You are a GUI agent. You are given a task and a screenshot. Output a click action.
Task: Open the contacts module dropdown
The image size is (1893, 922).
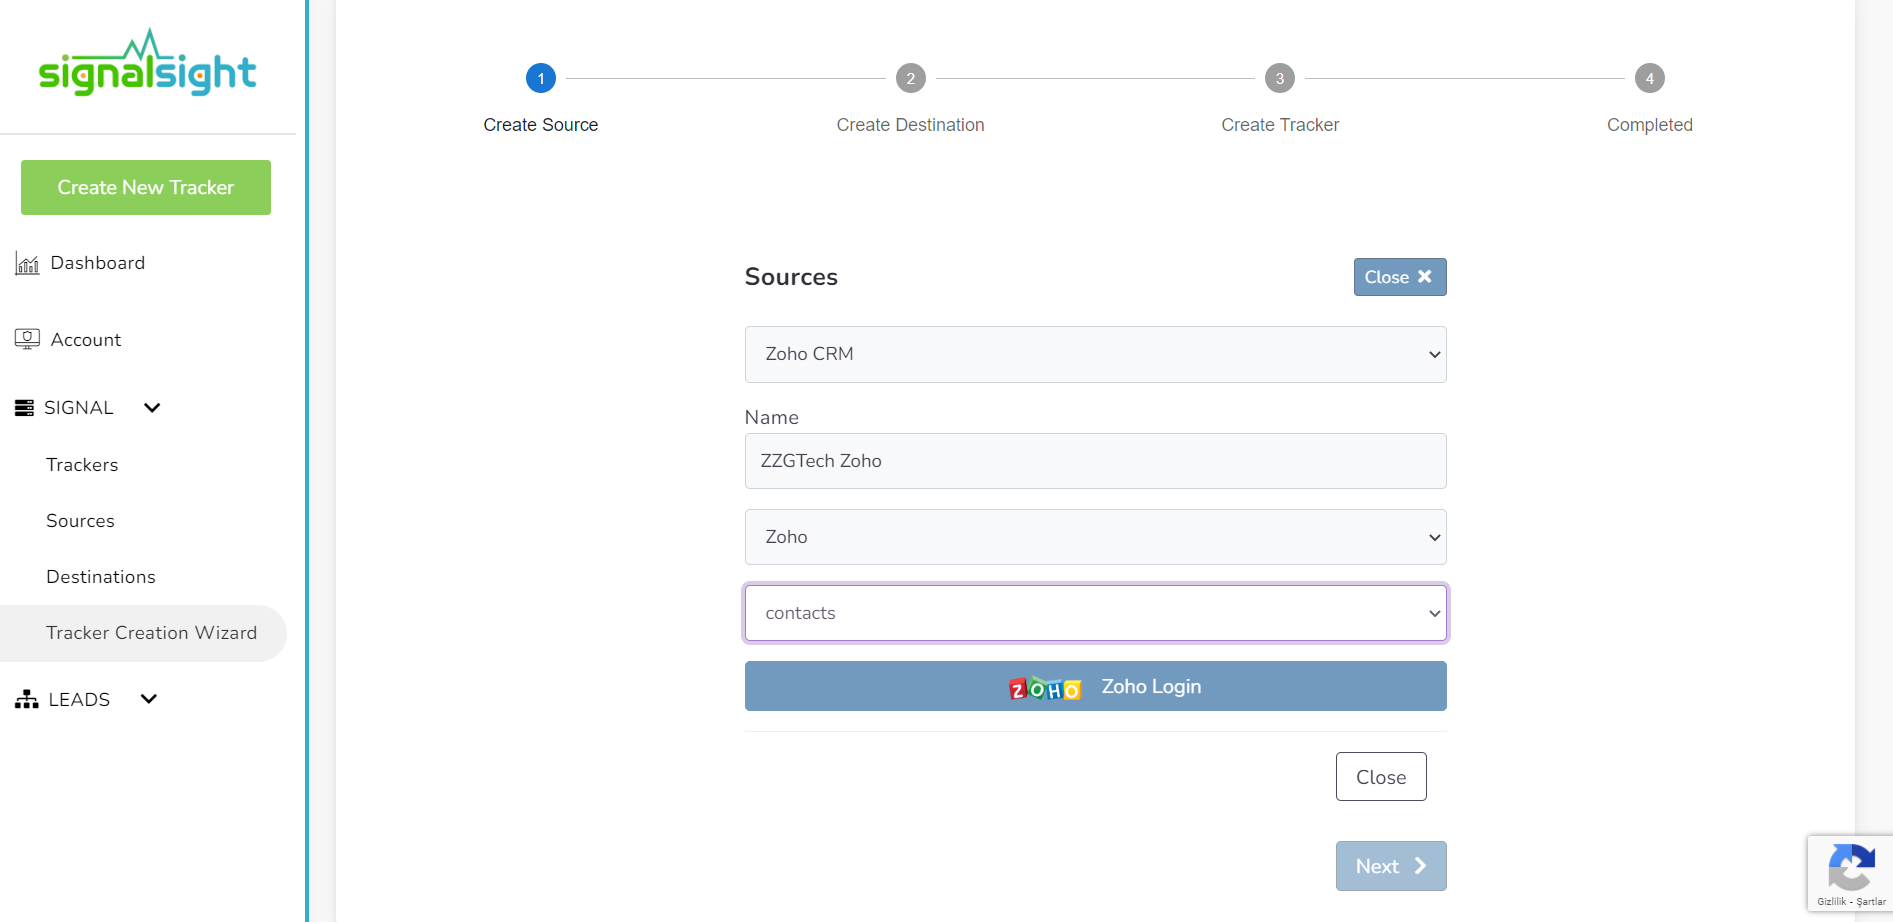(1095, 613)
